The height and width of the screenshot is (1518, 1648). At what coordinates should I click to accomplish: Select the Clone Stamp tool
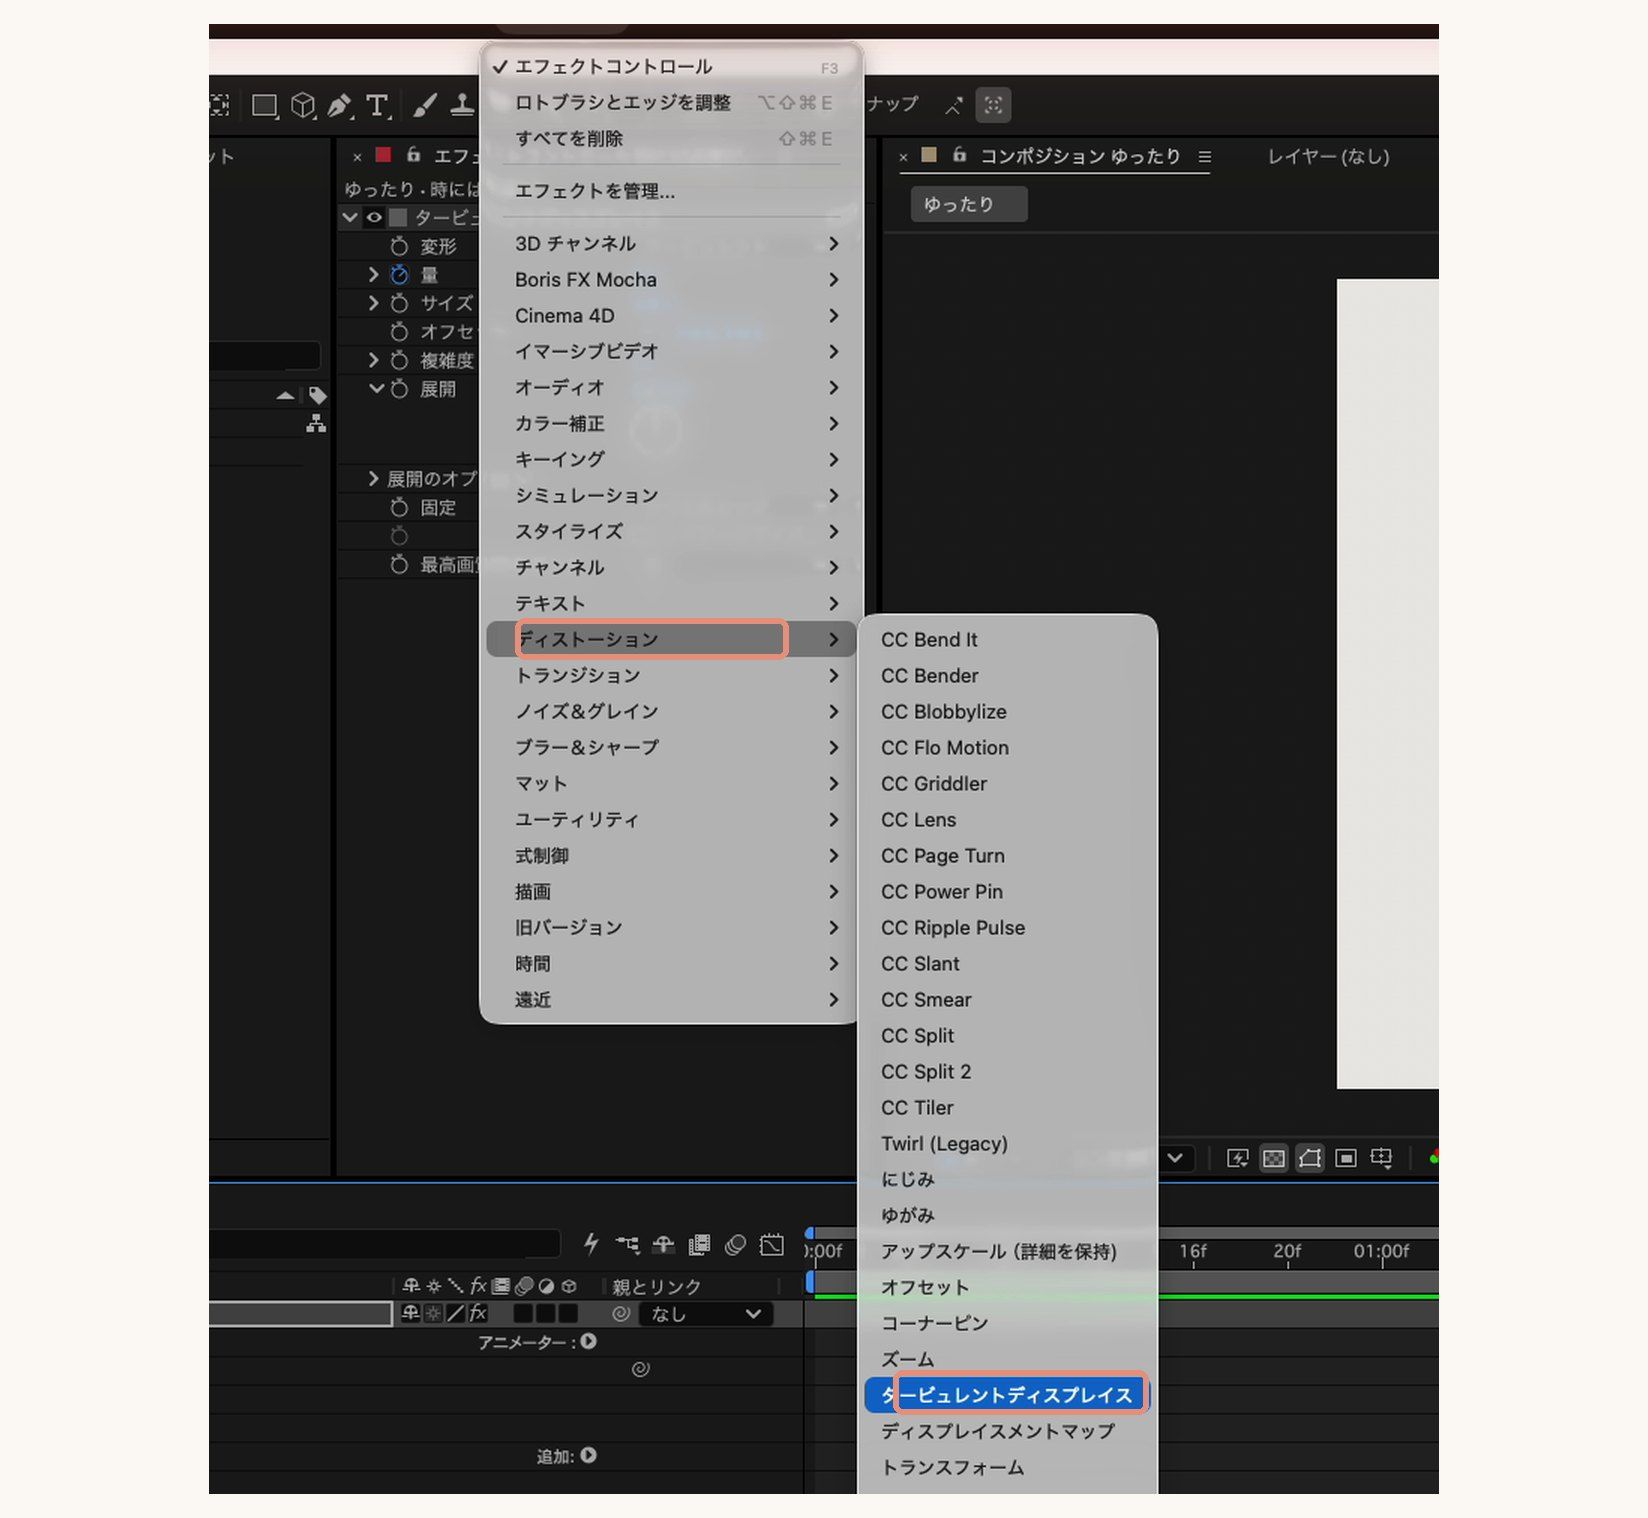click(x=461, y=105)
